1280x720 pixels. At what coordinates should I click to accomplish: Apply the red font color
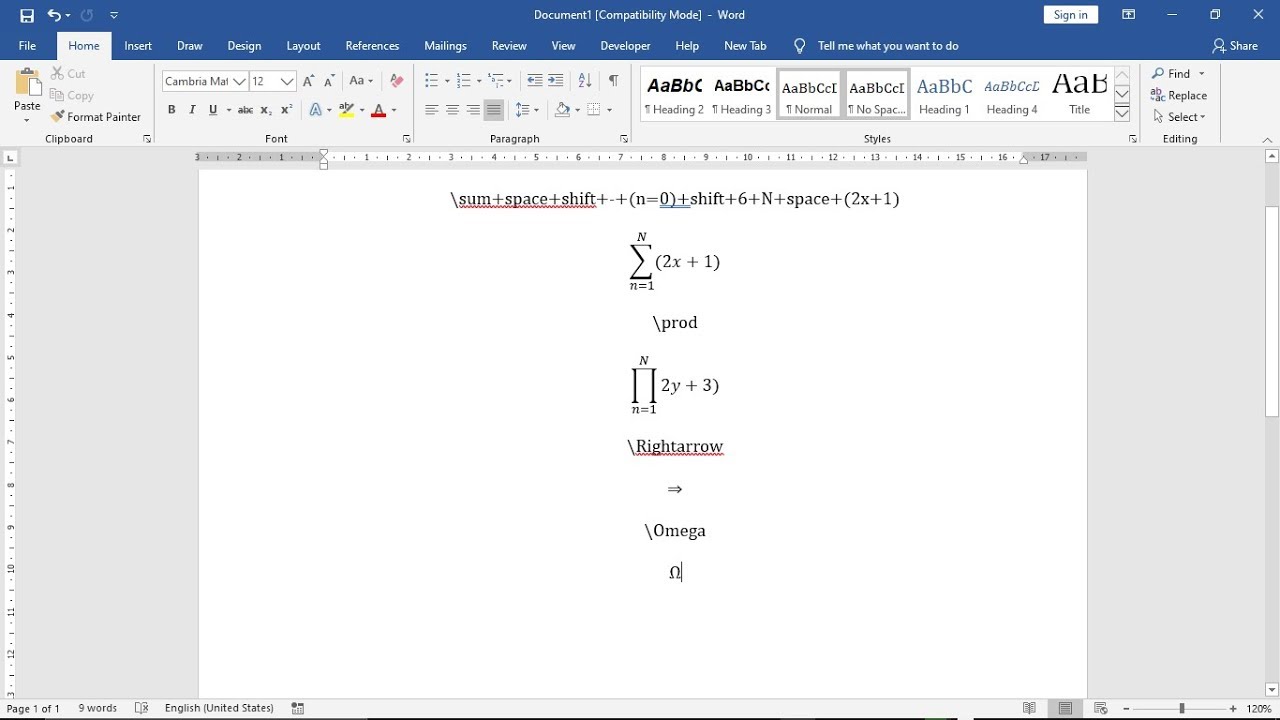[378, 110]
